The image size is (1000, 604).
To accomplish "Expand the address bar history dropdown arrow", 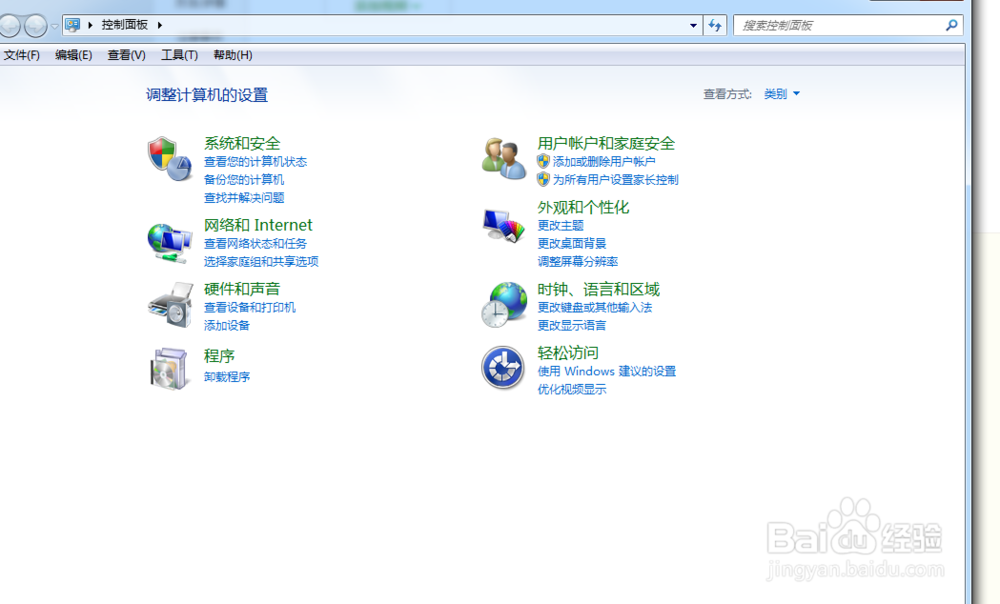I will (693, 26).
